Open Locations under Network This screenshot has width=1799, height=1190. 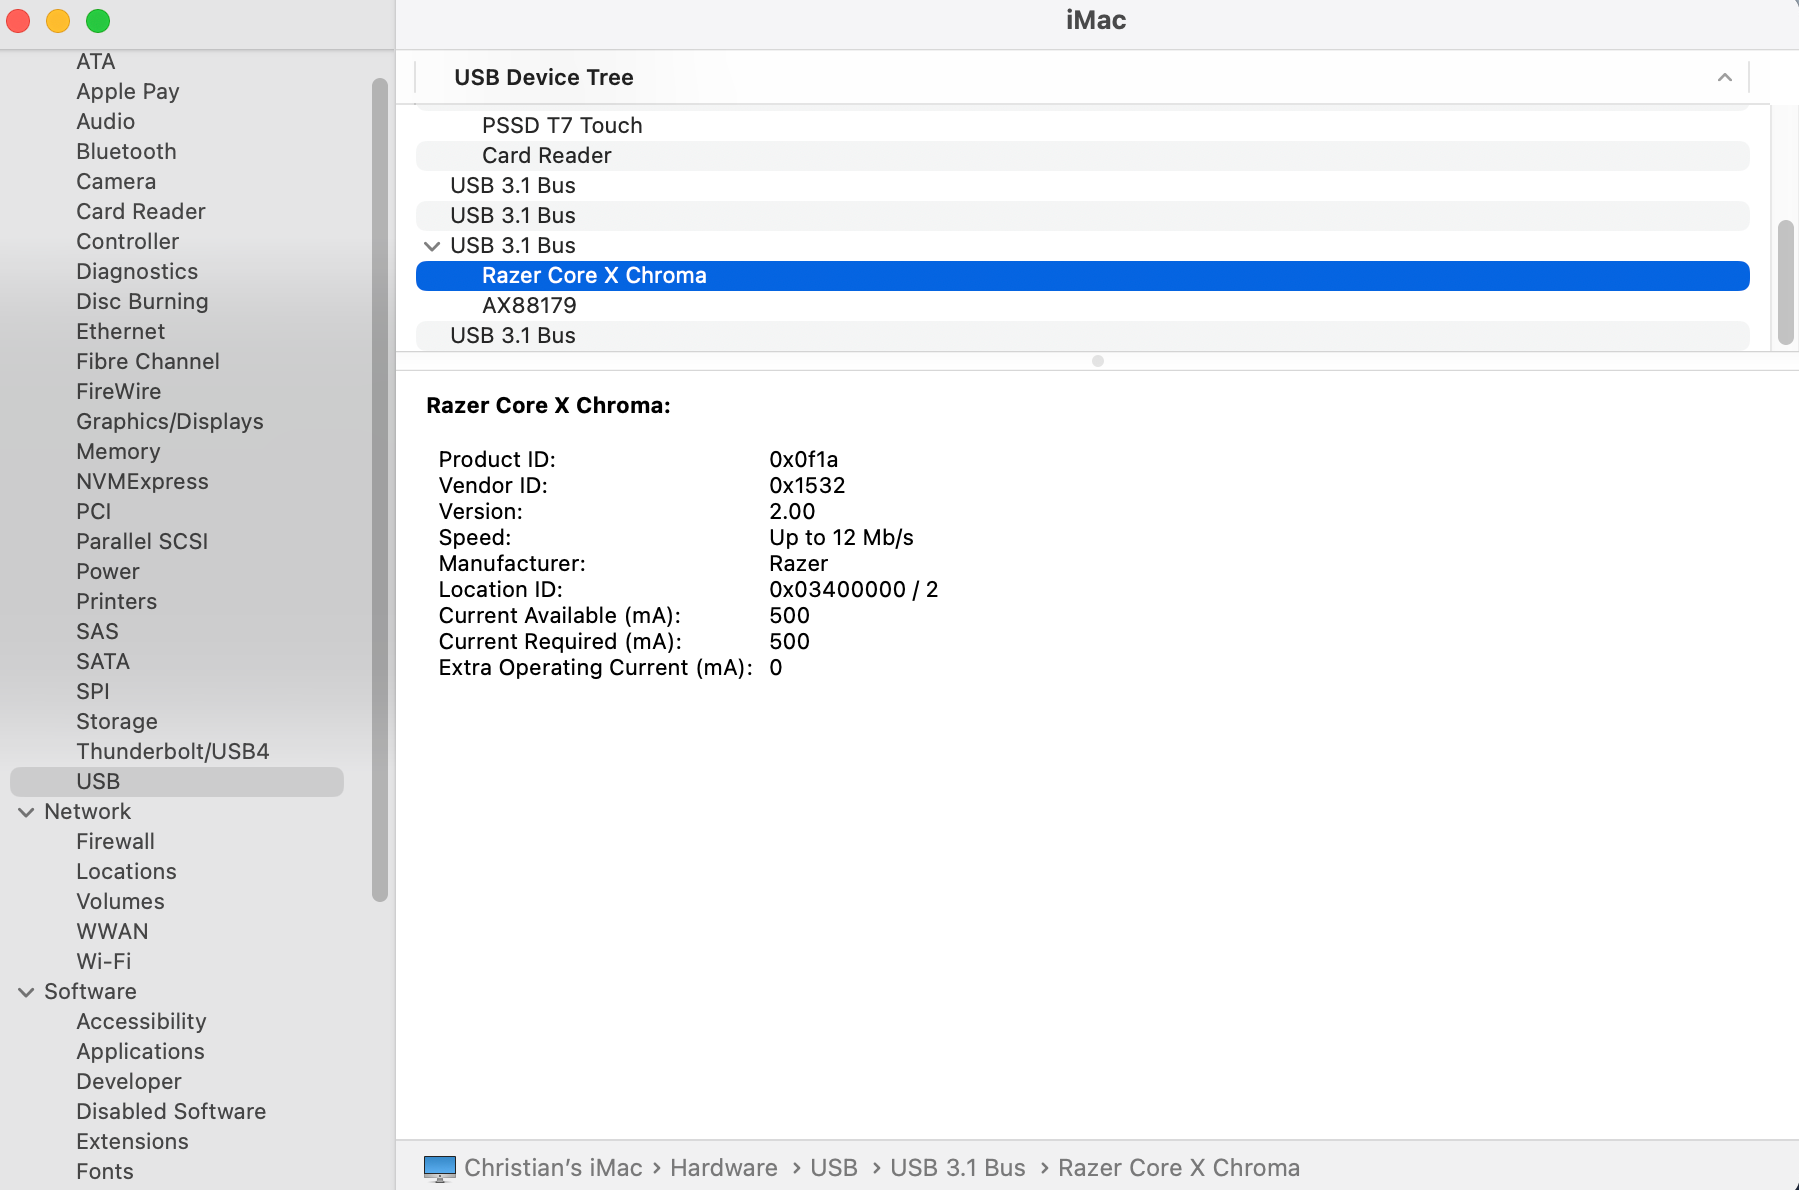click(x=126, y=872)
